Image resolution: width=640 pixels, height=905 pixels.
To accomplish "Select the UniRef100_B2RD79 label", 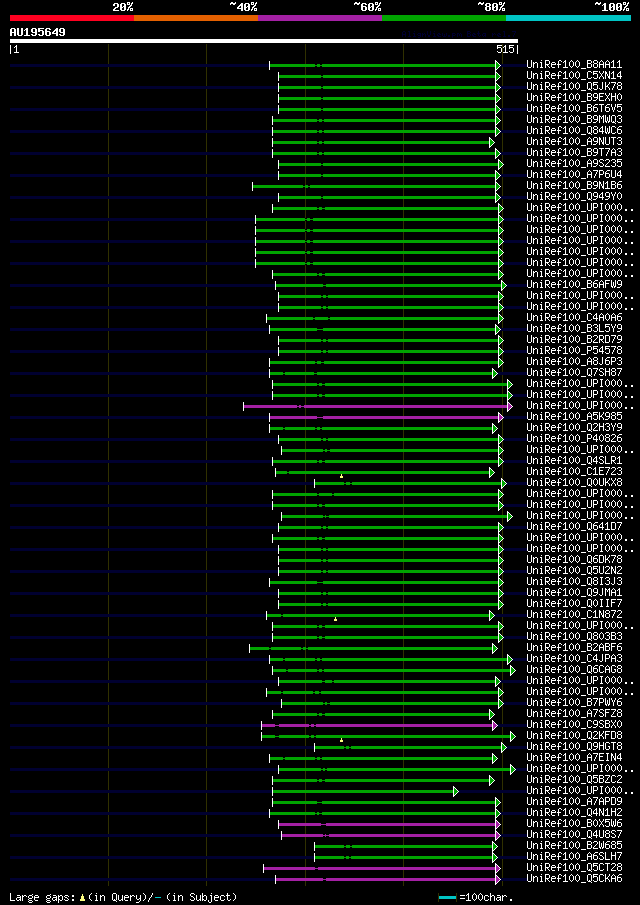I will point(574,340).
